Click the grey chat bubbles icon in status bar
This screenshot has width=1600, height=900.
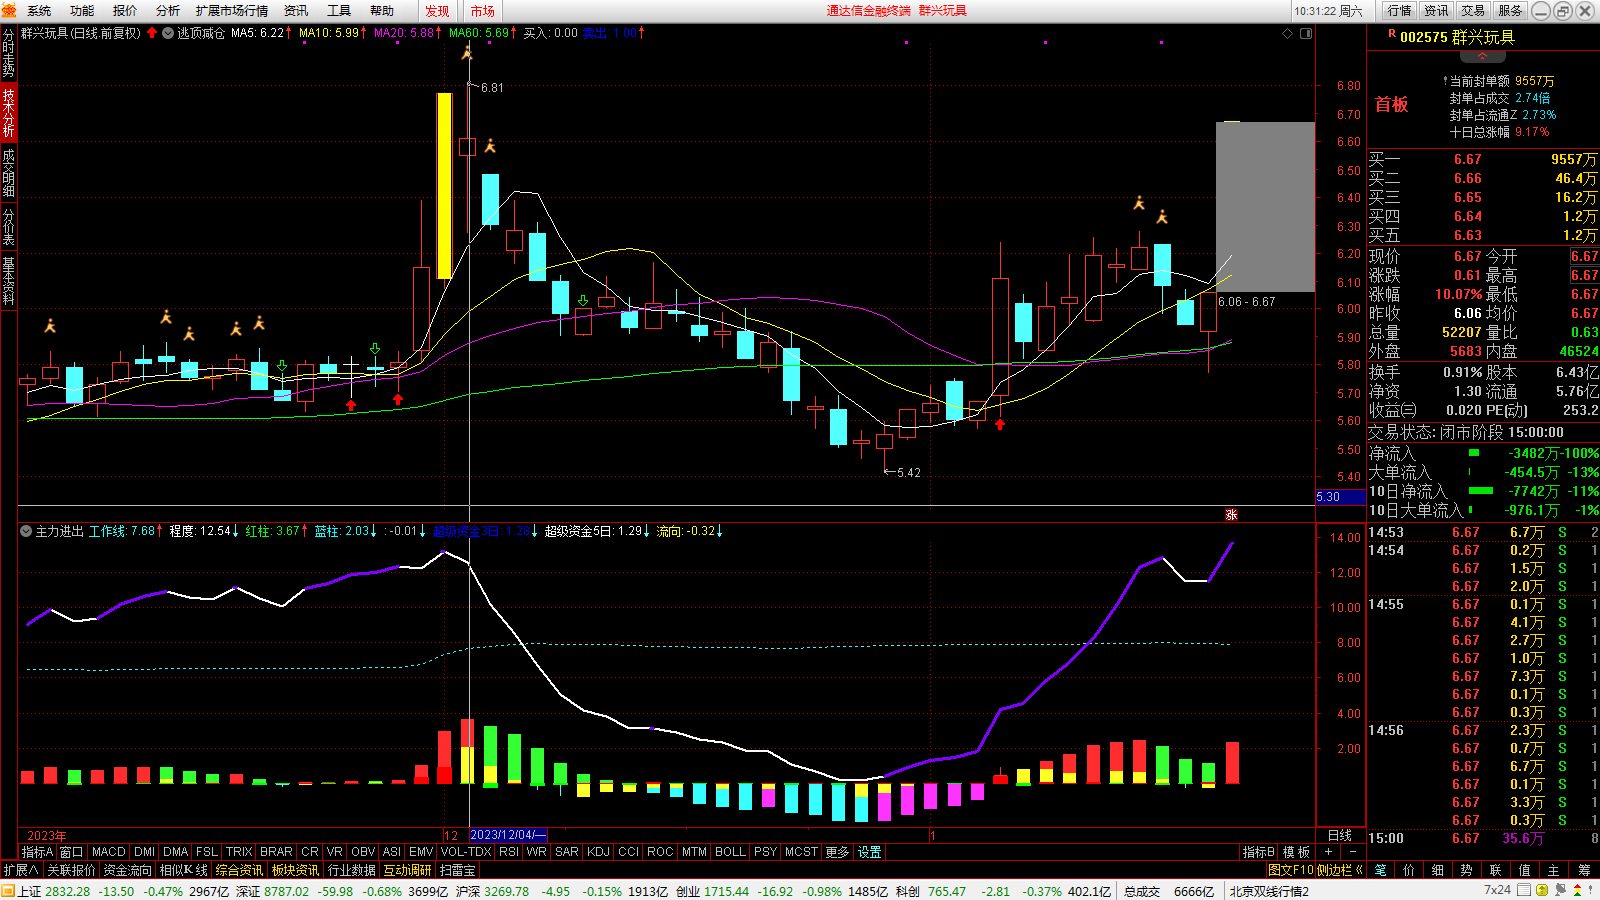coord(1561,890)
